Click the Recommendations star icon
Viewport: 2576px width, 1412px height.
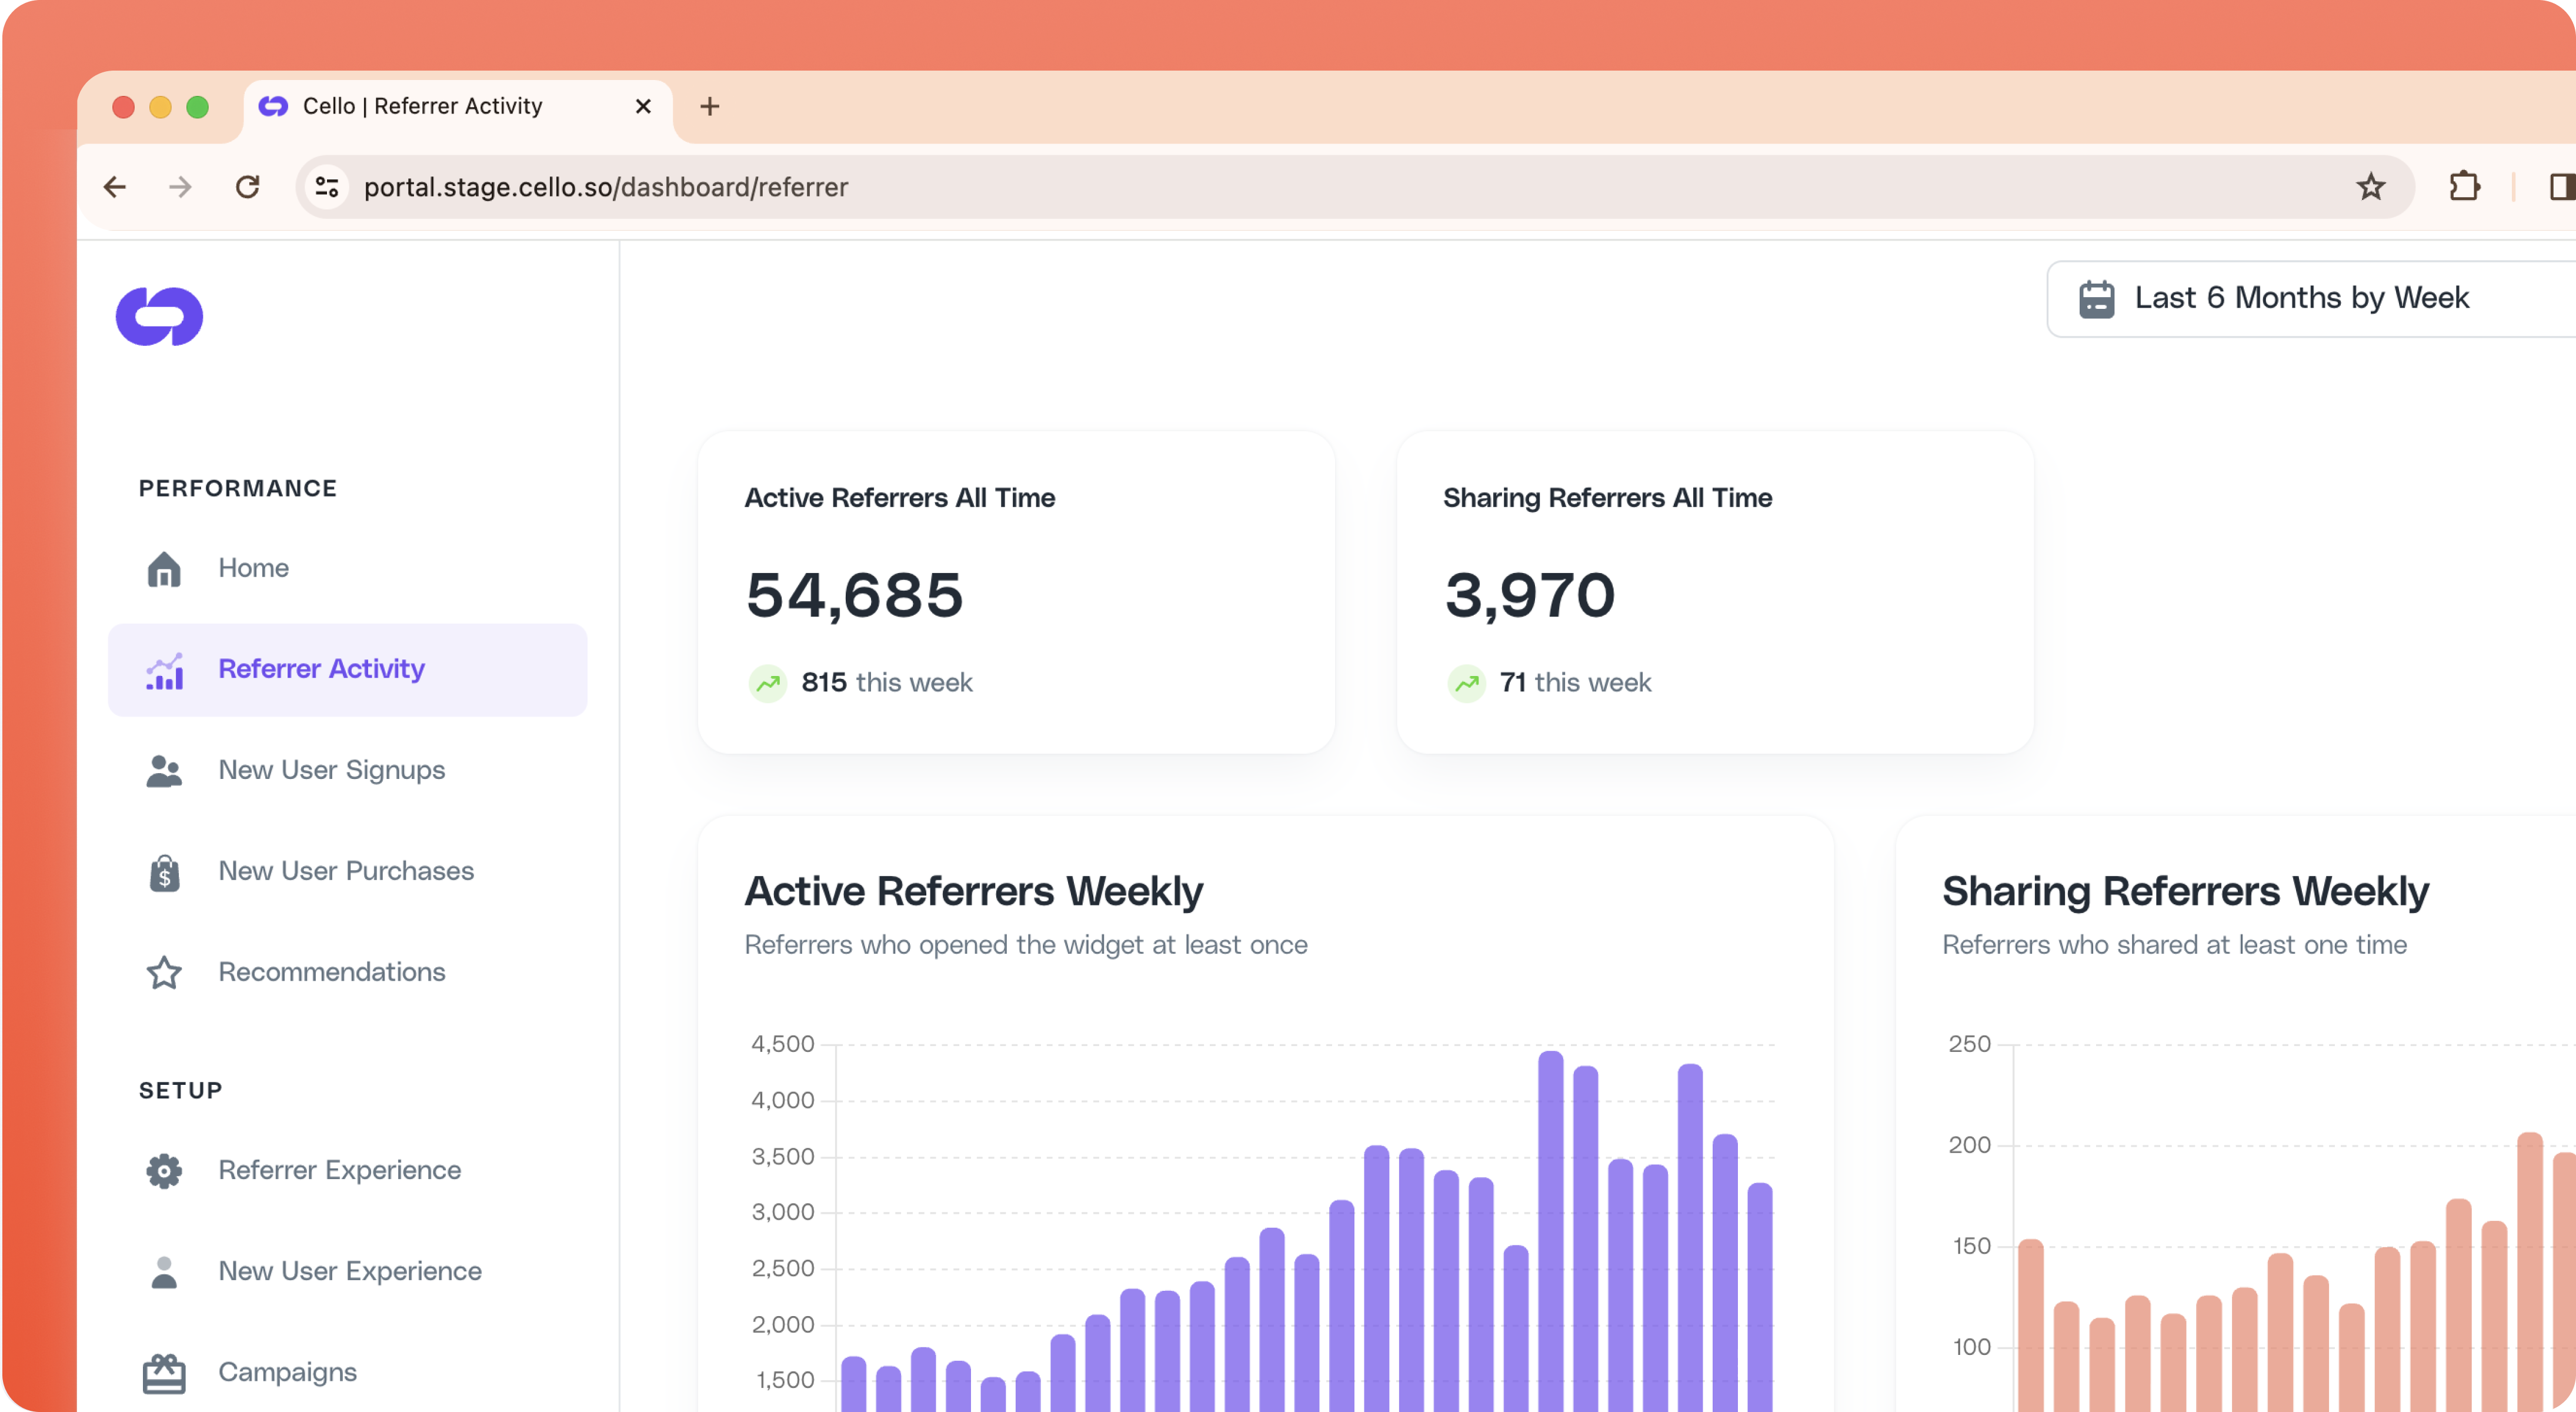[164, 972]
